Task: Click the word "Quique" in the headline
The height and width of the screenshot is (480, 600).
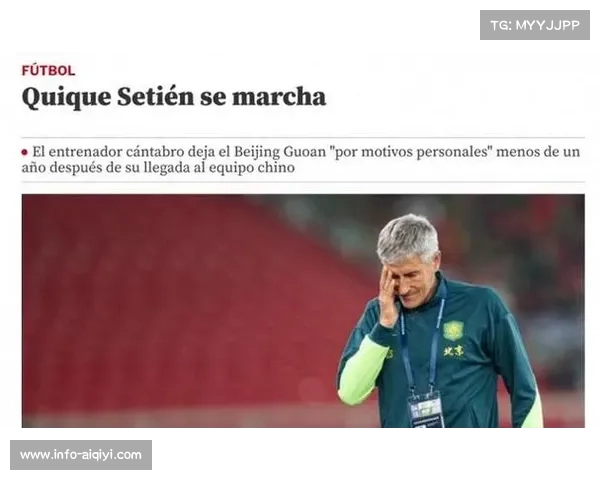Action: (66, 98)
